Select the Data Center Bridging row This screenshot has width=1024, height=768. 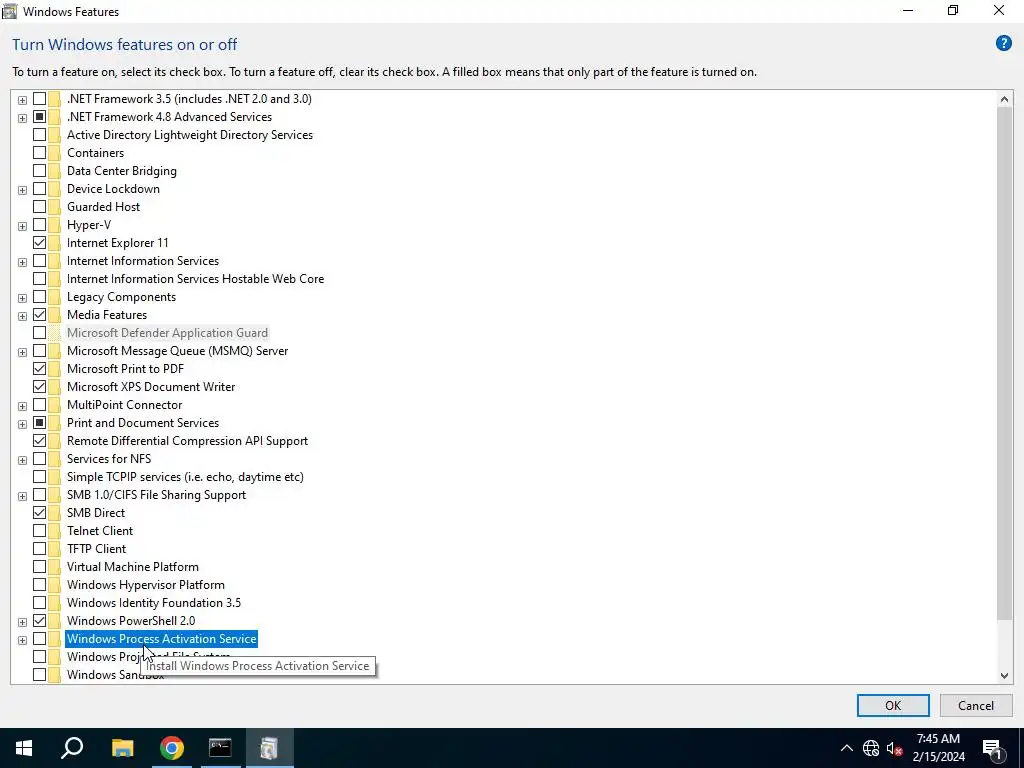click(x=121, y=171)
